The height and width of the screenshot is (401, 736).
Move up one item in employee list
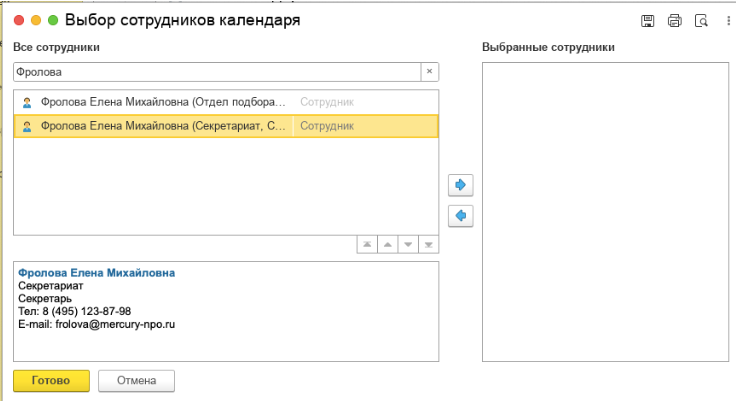click(388, 245)
